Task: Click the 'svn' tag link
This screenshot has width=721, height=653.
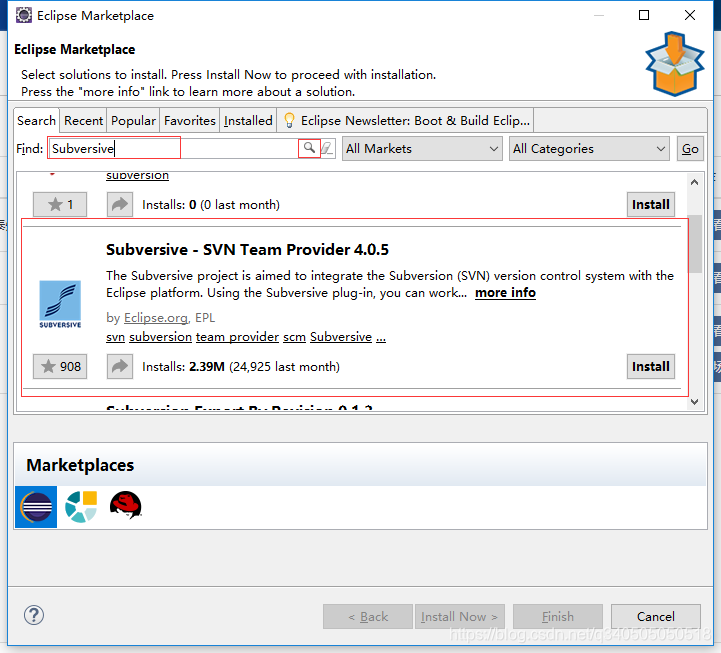Action: tap(115, 337)
